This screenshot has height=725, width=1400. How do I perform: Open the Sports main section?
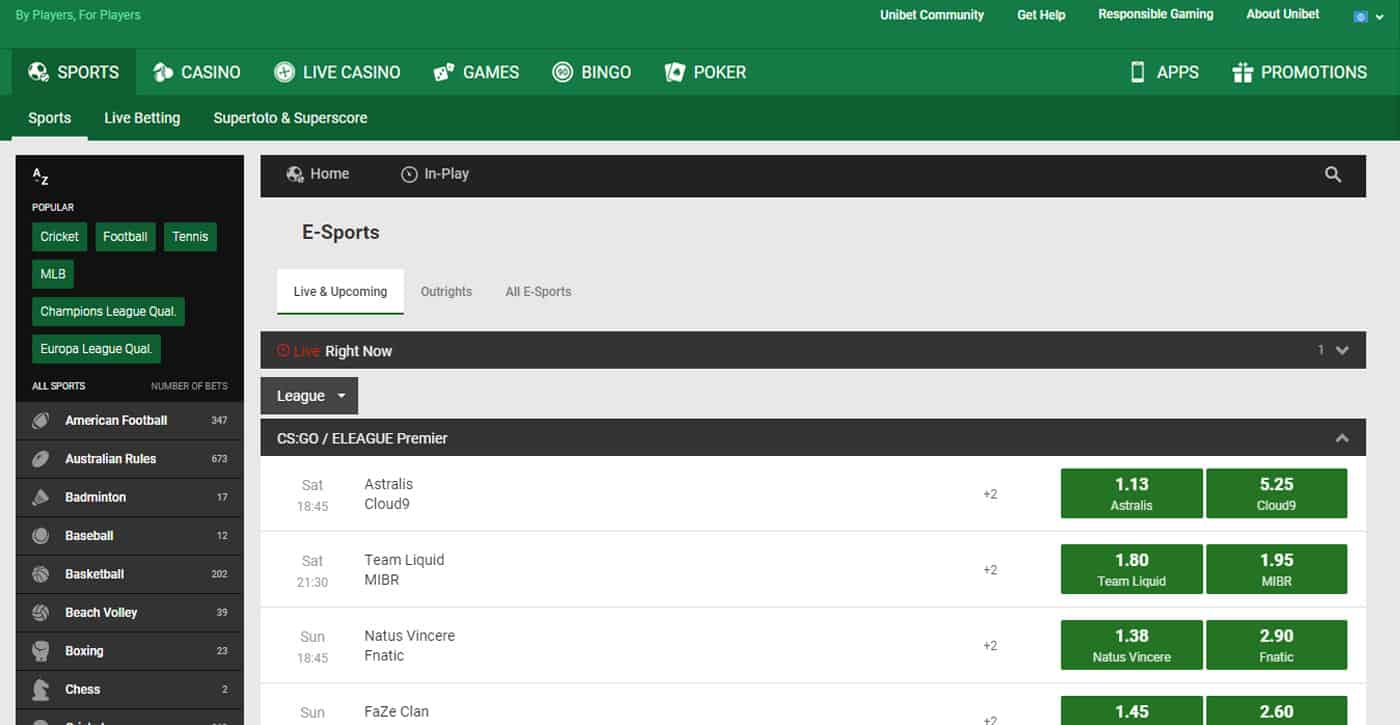(x=74, y=72)
